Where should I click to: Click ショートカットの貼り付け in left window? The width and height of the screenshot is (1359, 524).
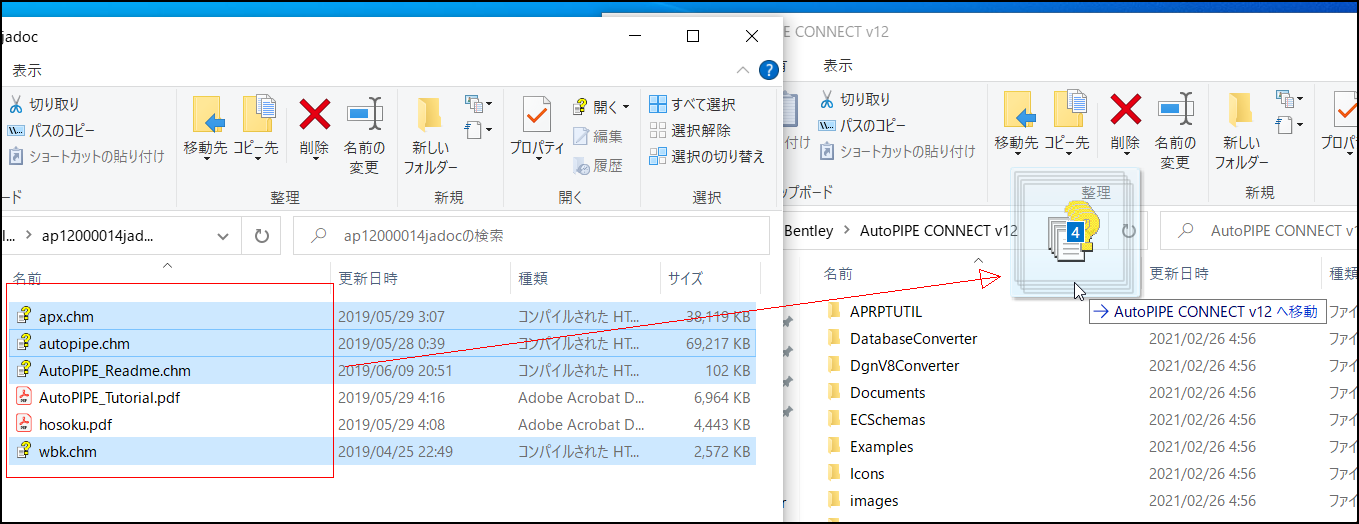[x=85, y=156]
